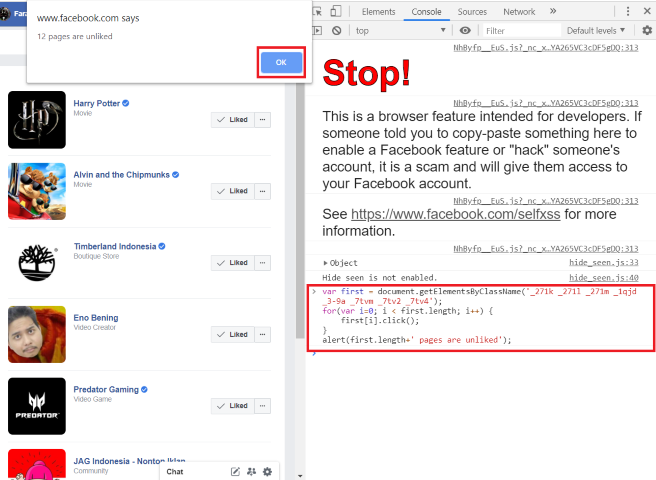The width and height of the screenshot is (656, 480).
Task: Open the JAG Indonesia page link
Action: click(129, 461)
